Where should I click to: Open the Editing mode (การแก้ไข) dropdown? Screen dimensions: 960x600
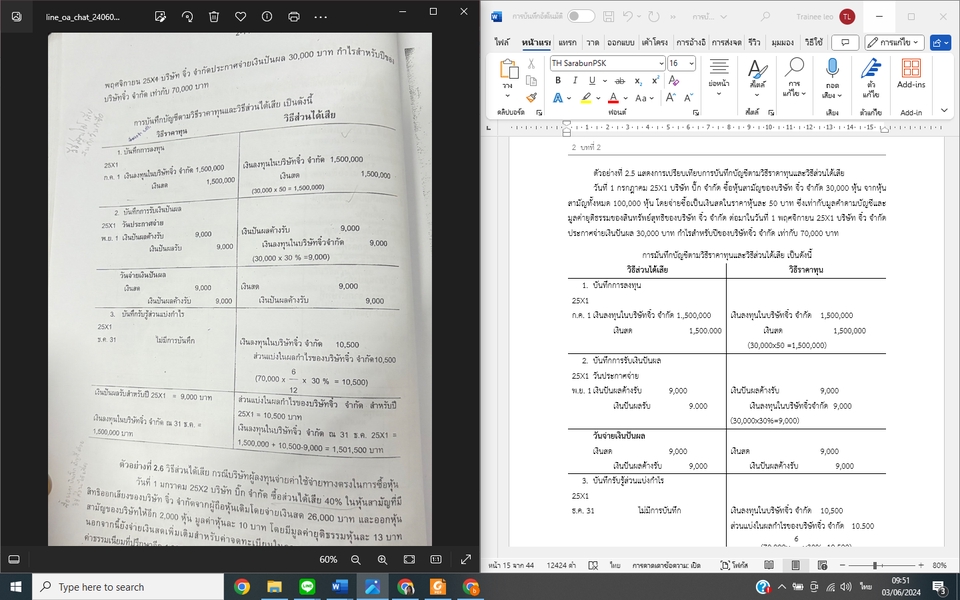pos(894,42)
